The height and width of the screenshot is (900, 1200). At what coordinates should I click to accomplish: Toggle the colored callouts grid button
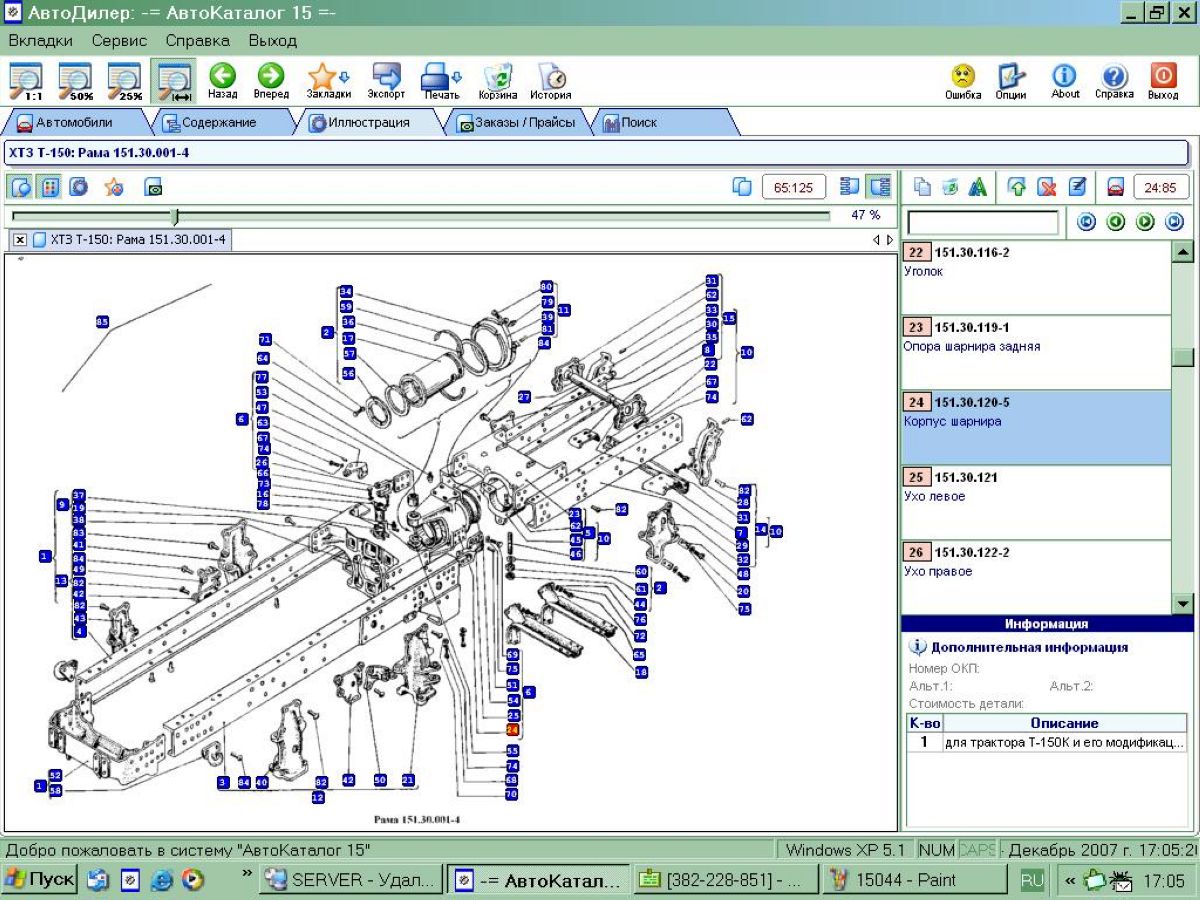pyautogui.click(x=50, y=187)
